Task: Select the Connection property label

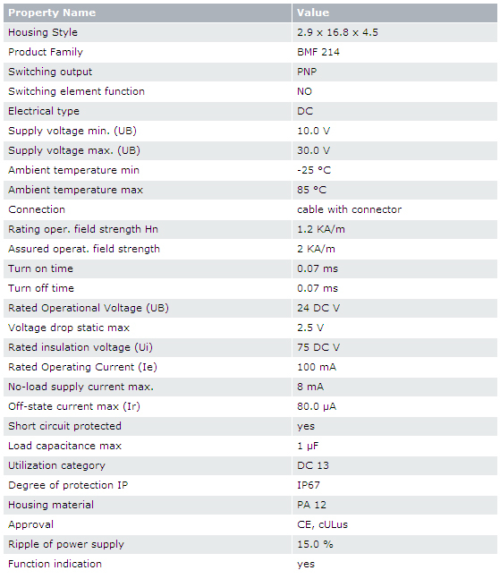Action: 37,209
